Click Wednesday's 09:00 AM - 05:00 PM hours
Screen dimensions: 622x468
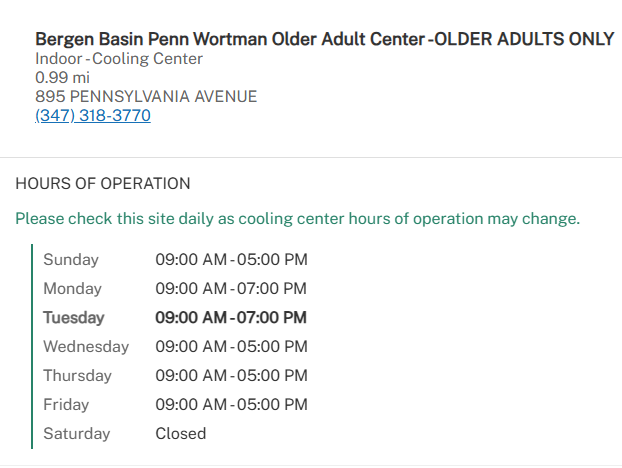tap(231, 347)
